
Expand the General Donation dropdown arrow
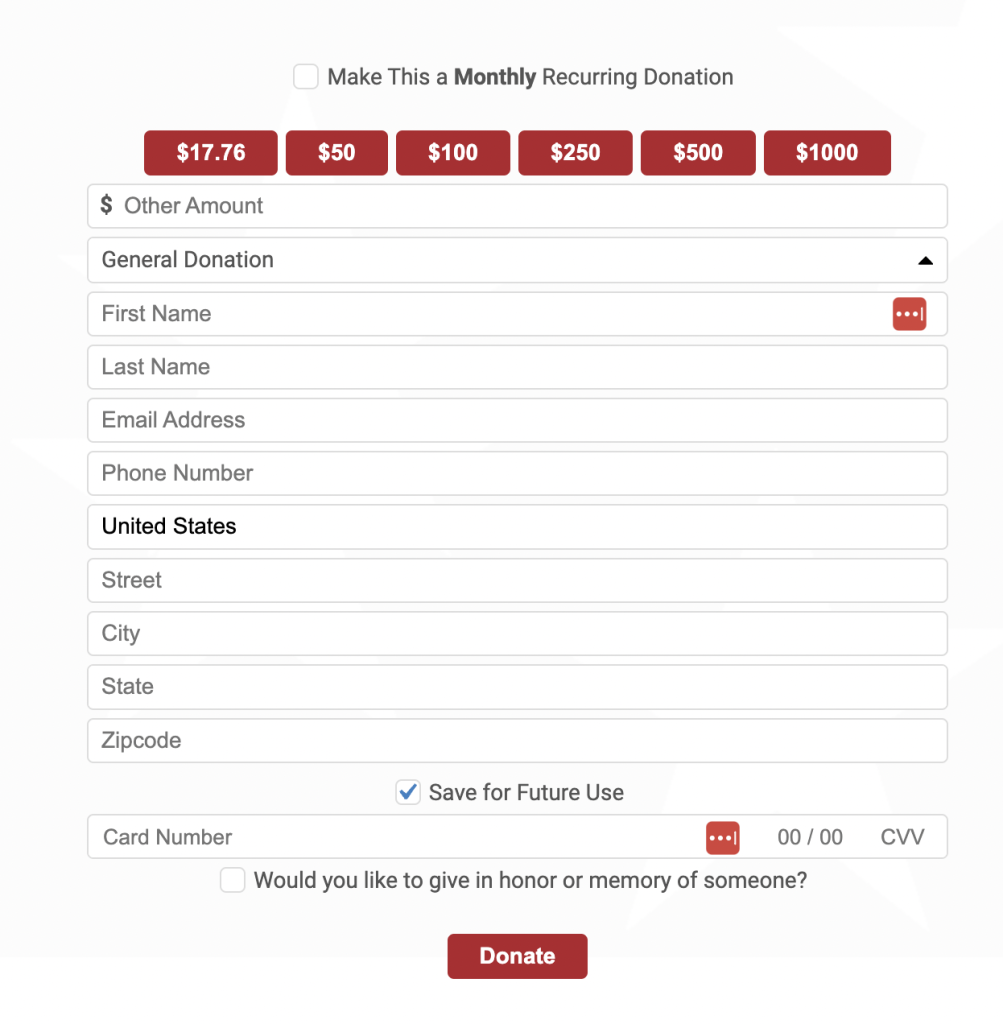925,261
